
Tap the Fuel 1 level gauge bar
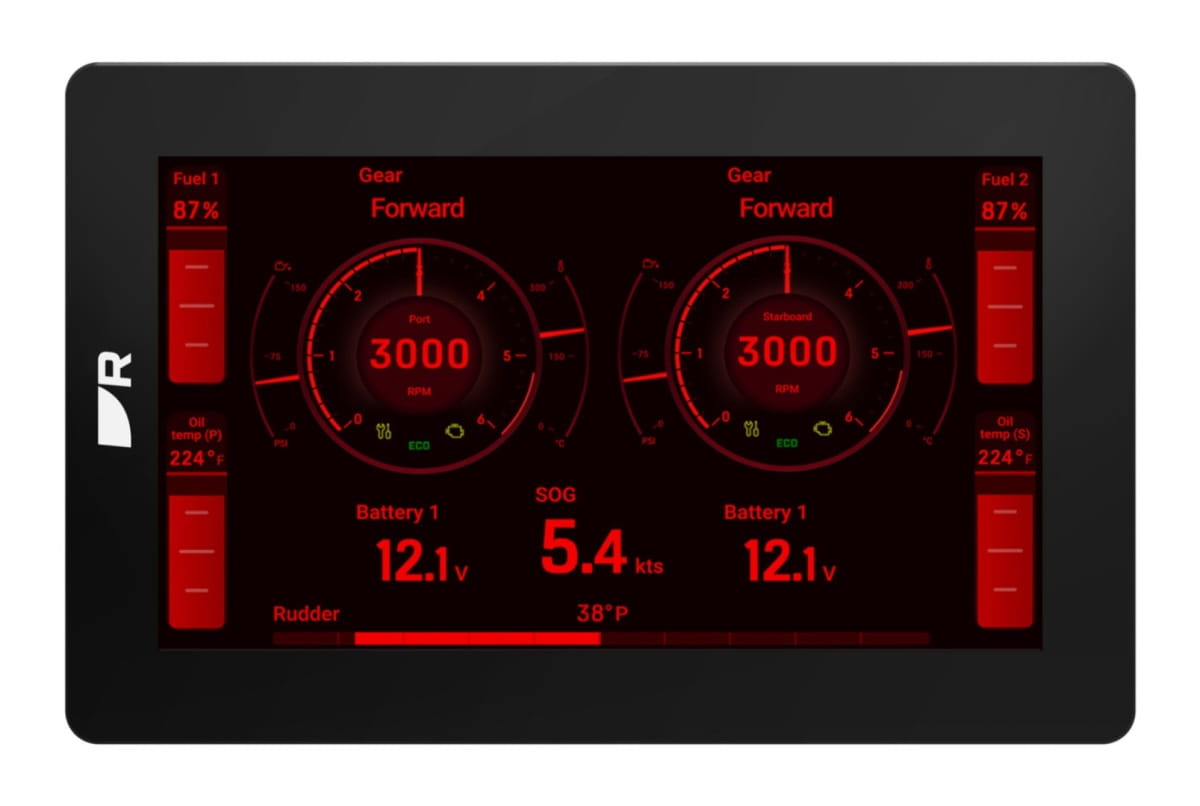(196, 305)
